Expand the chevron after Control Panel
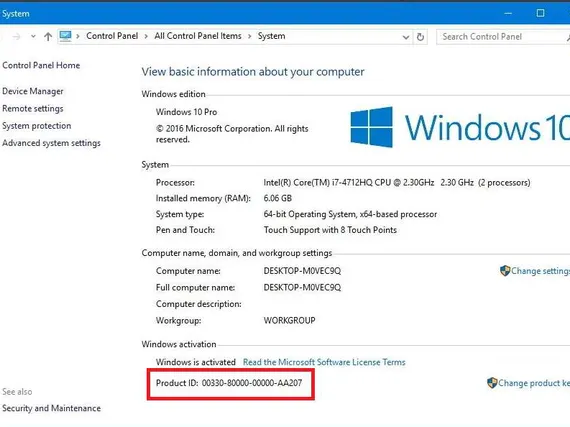This screenshot has width=570, height=427. (146, 36)
